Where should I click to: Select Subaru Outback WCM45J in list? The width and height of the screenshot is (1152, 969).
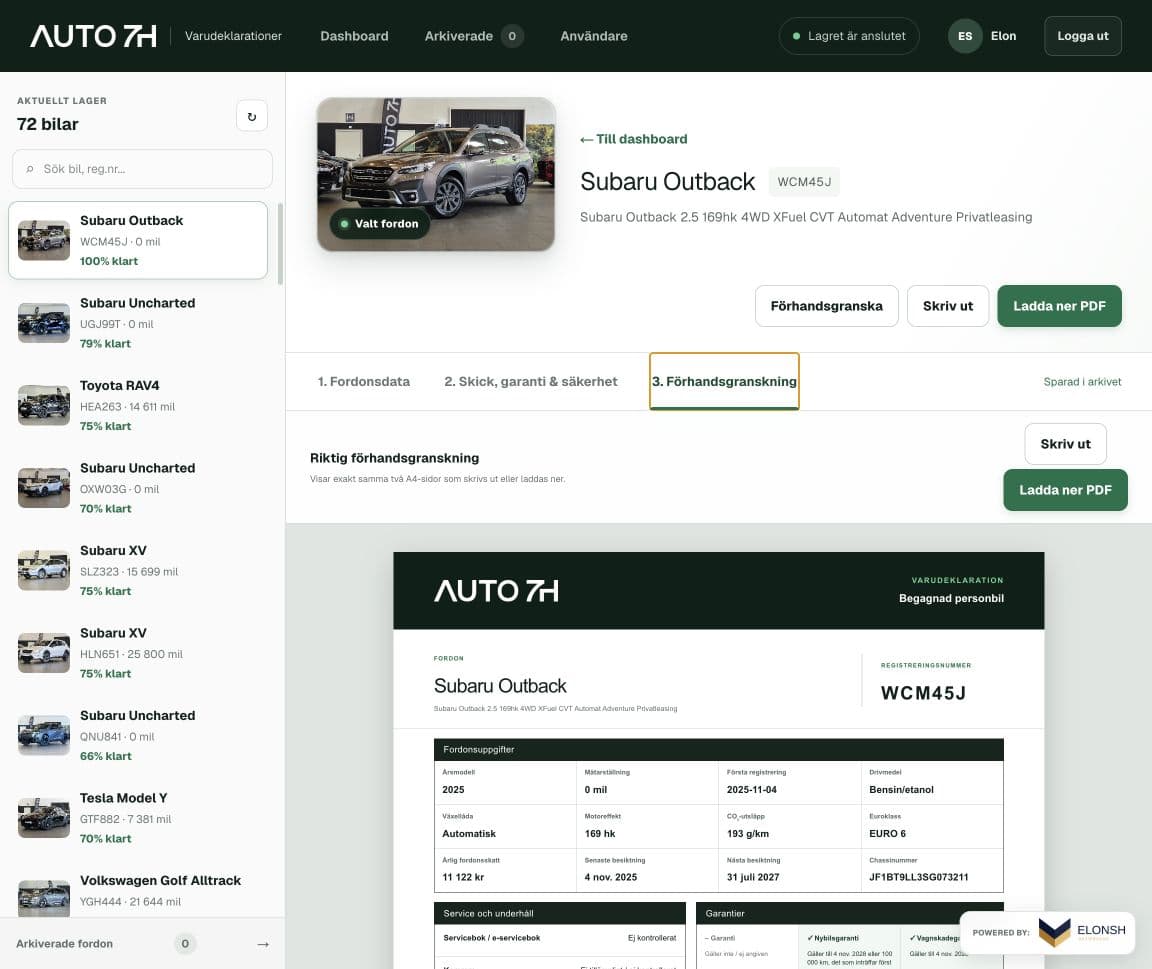(138, 240)
